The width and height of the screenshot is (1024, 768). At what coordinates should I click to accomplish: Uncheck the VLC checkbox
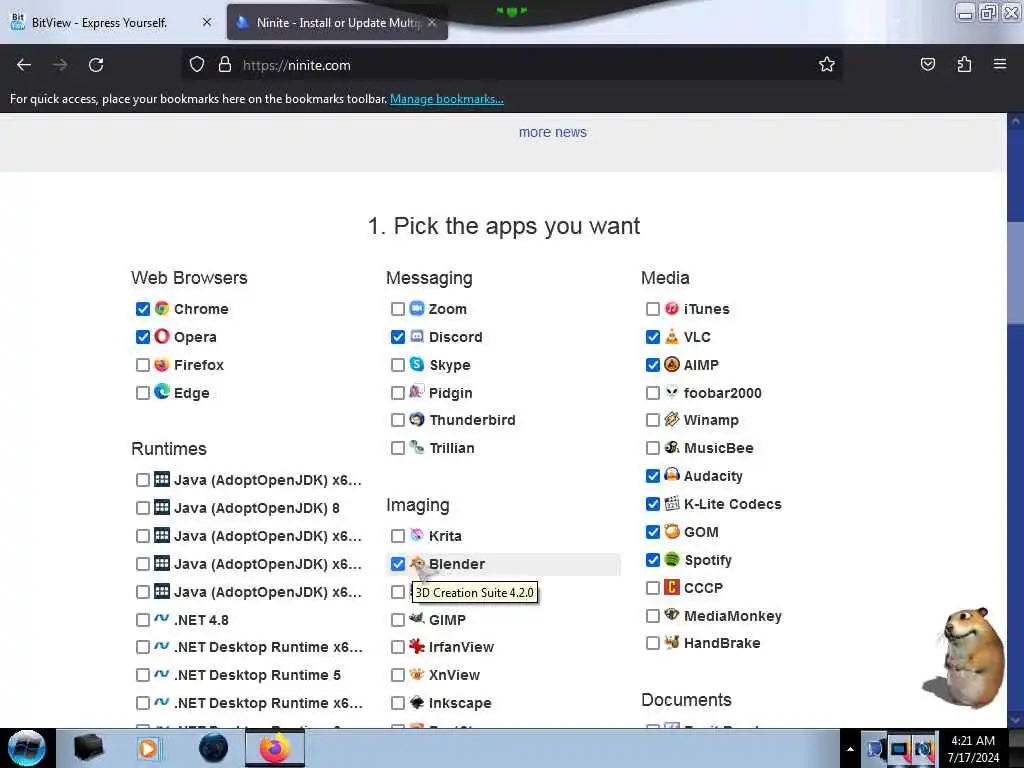click(x=652, y=337)
